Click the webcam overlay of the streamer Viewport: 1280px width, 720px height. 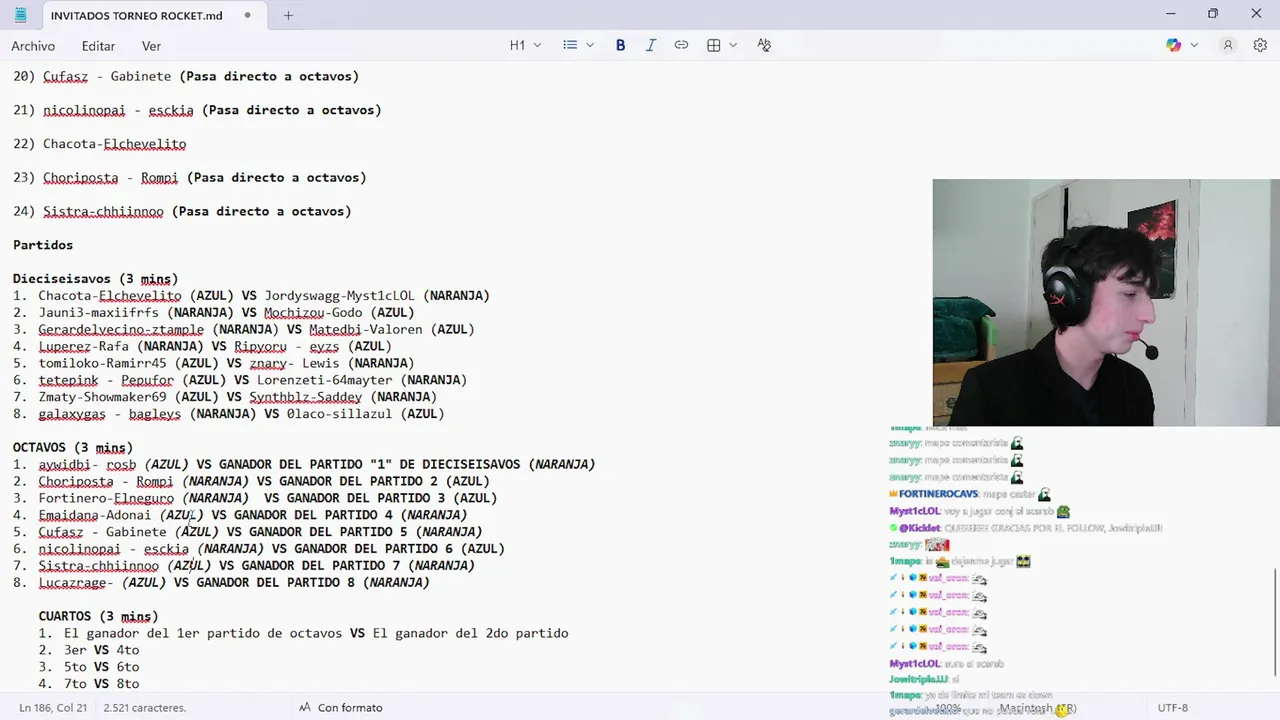coord(1106,302)
